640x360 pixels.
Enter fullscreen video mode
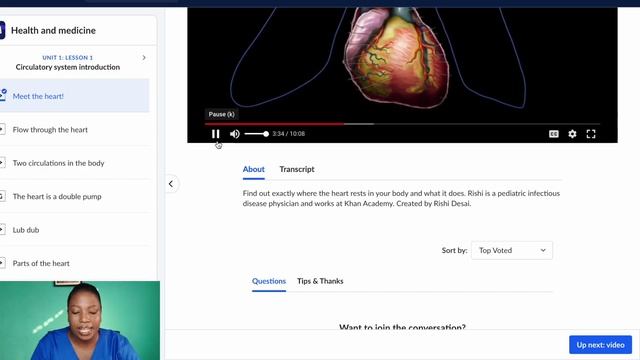click(591, 134)
